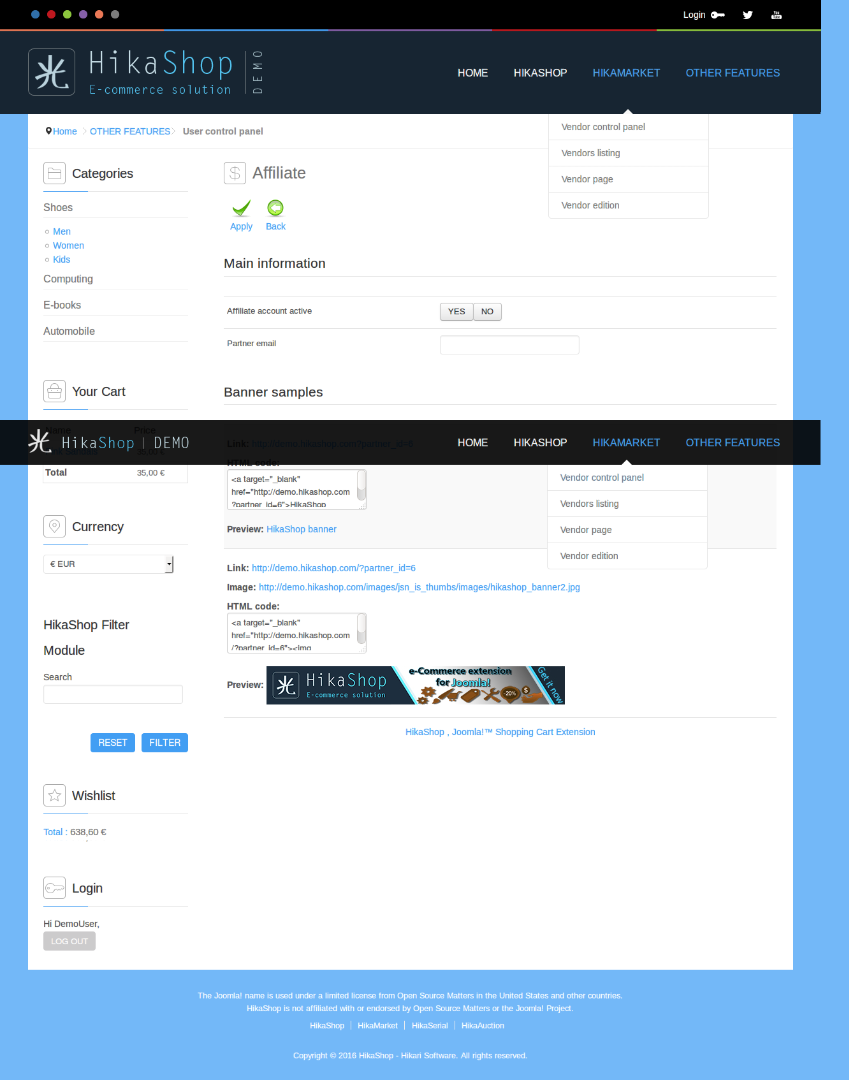Go to Home via breadcrumb link

coord(65,132)
